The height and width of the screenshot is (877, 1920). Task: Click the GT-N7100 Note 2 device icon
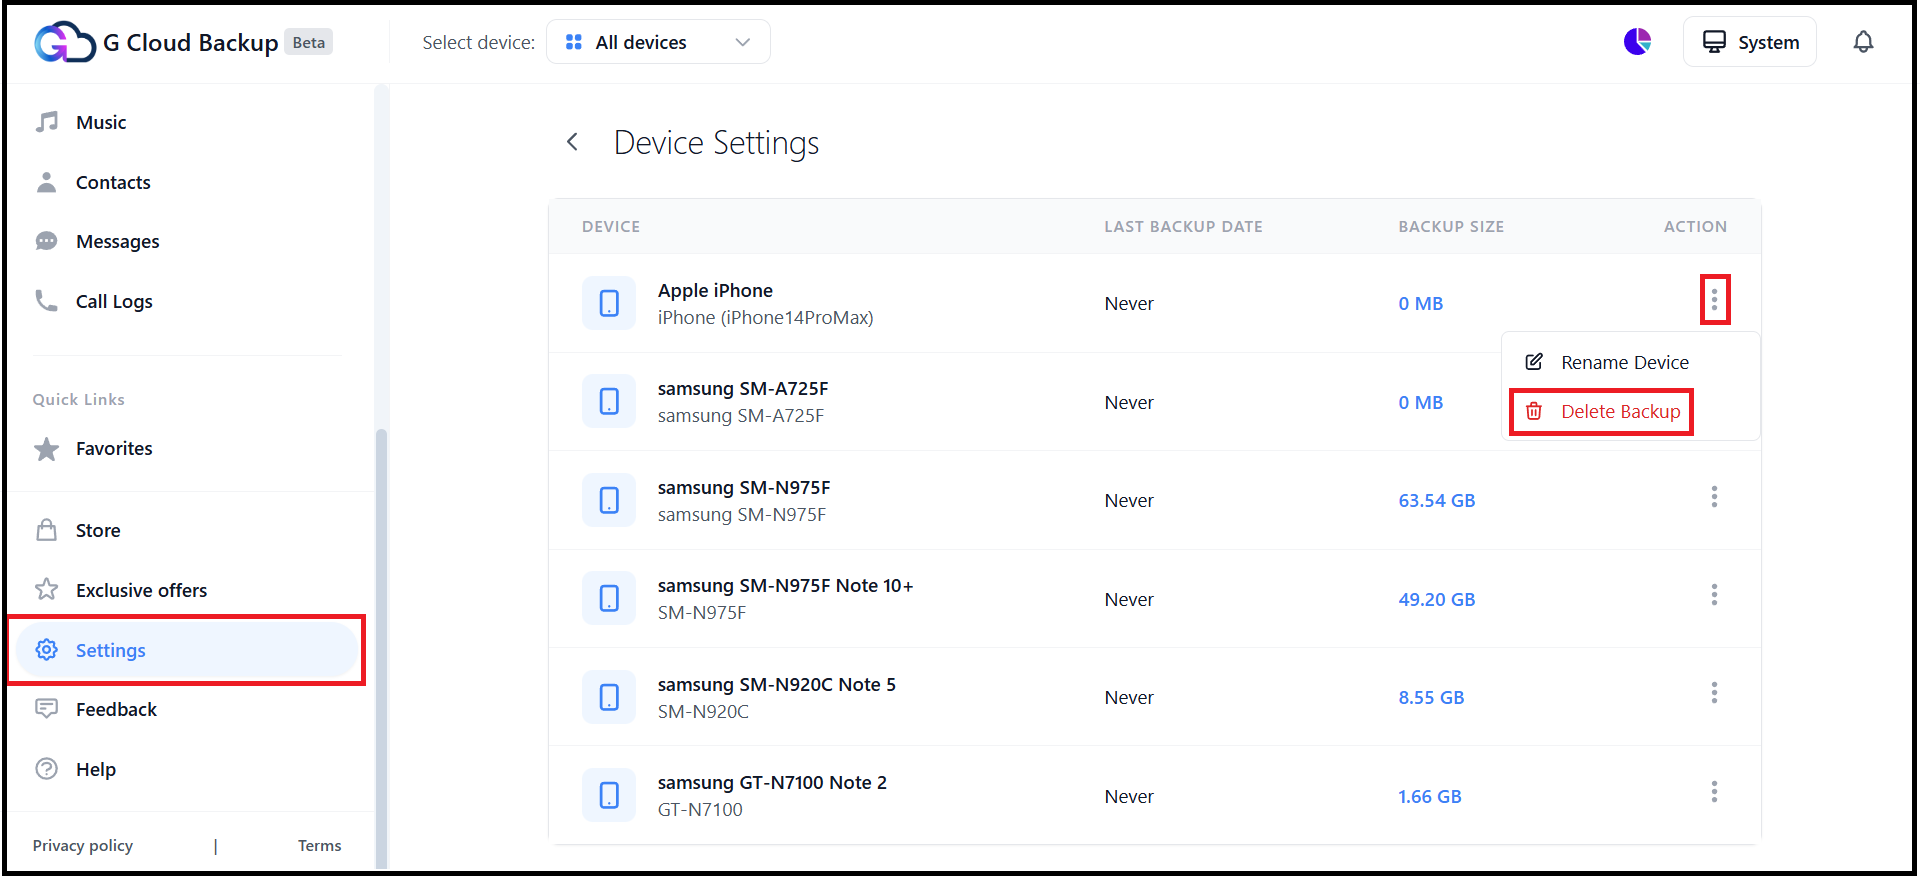(609, 795)
